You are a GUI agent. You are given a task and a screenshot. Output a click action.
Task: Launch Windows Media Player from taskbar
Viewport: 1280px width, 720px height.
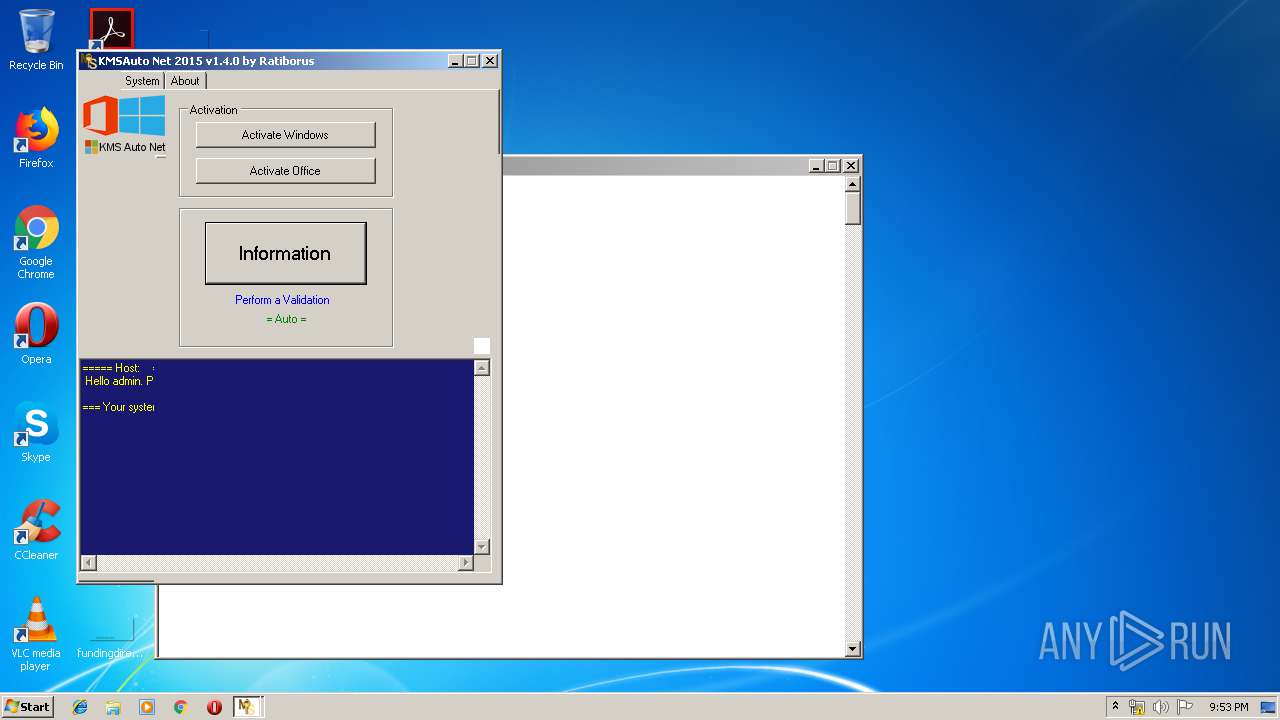[x=147, y=707]
